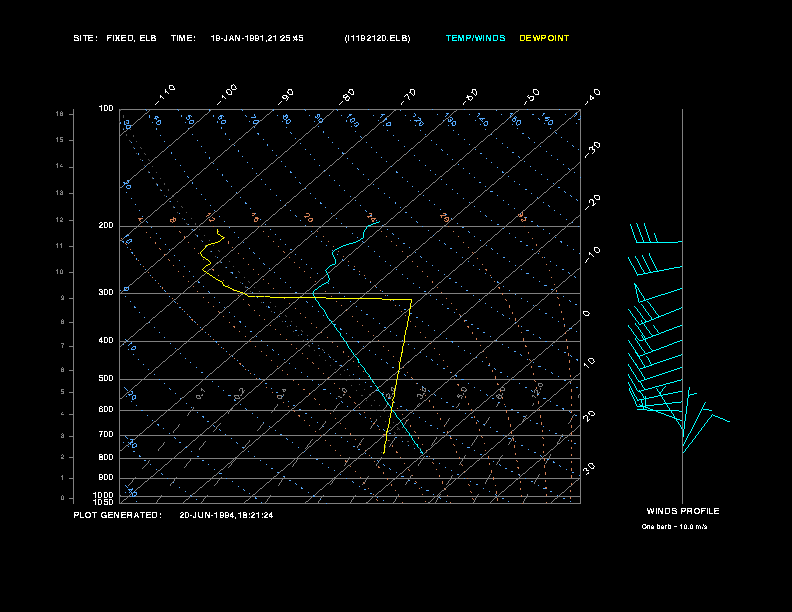Click the 30 temperature label on the right axis
This screenshot has width=792, height=612.
click(x=589, y=468)
